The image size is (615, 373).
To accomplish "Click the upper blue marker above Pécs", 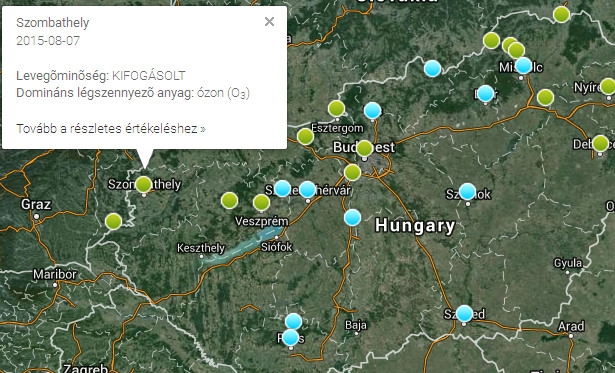I will click(x=293, y=322).
